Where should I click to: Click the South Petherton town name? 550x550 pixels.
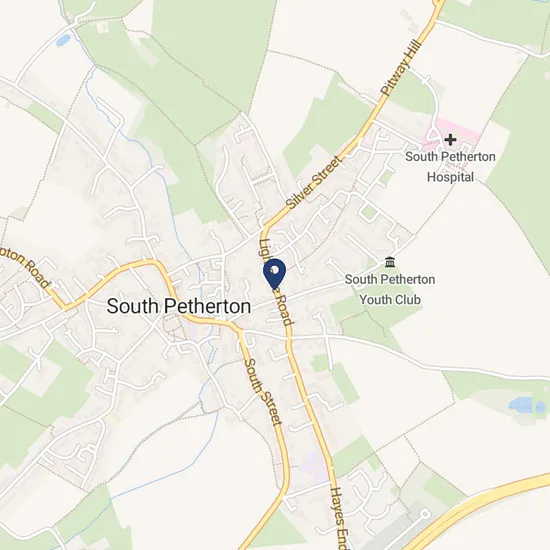point(179,306)
